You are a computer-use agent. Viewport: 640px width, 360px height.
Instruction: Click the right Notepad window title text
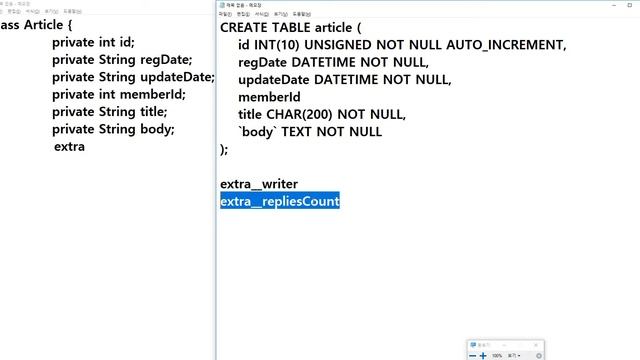click(244, 5)
